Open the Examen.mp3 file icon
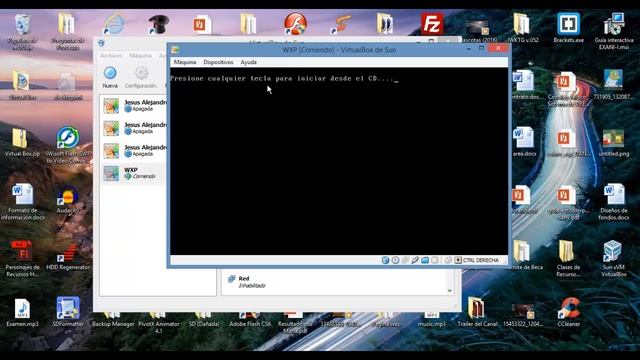The width and height of the screenshot is (640, 360). click(x=22, y=313)
